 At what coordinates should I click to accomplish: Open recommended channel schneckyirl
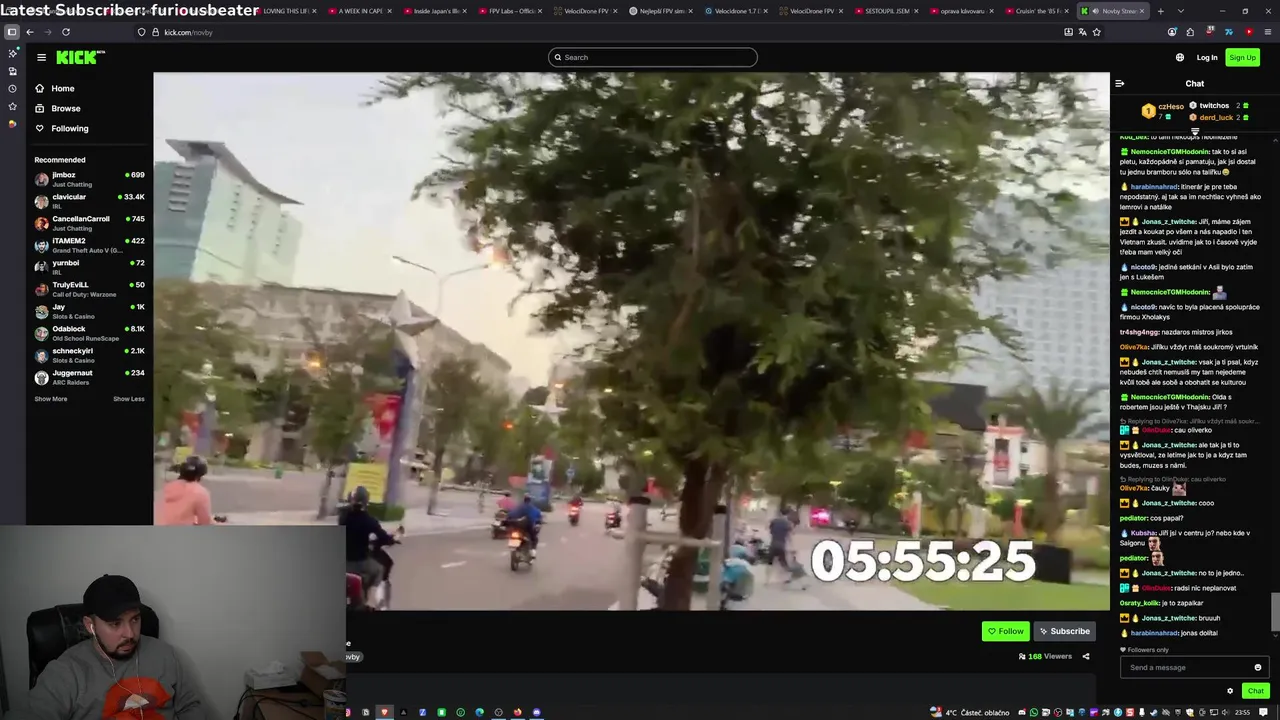click(89, 355)
